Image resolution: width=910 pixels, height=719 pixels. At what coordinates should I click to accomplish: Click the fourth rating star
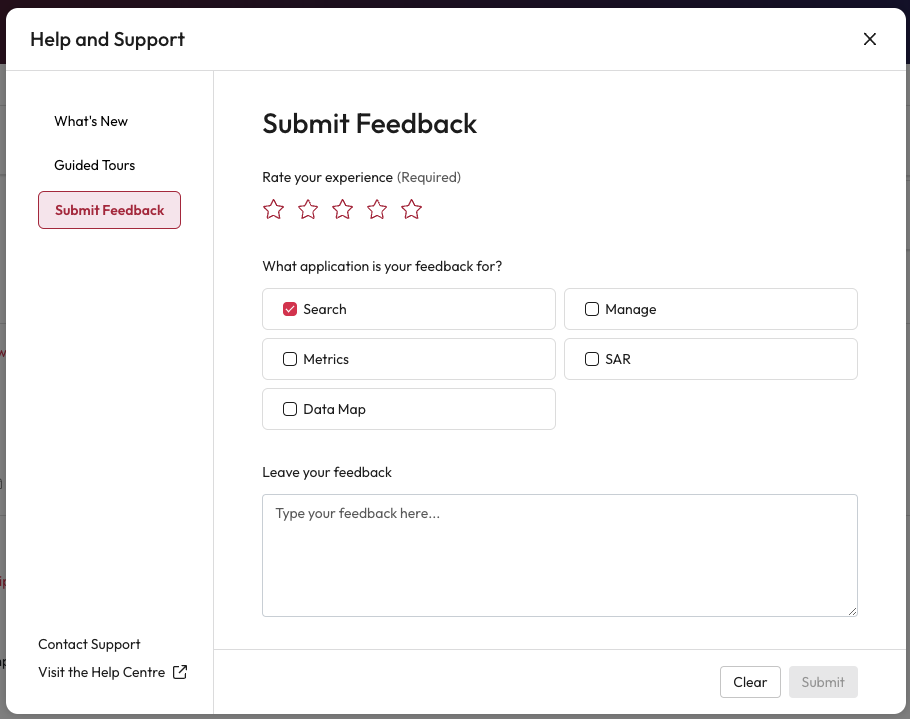(x=377, y=209)
